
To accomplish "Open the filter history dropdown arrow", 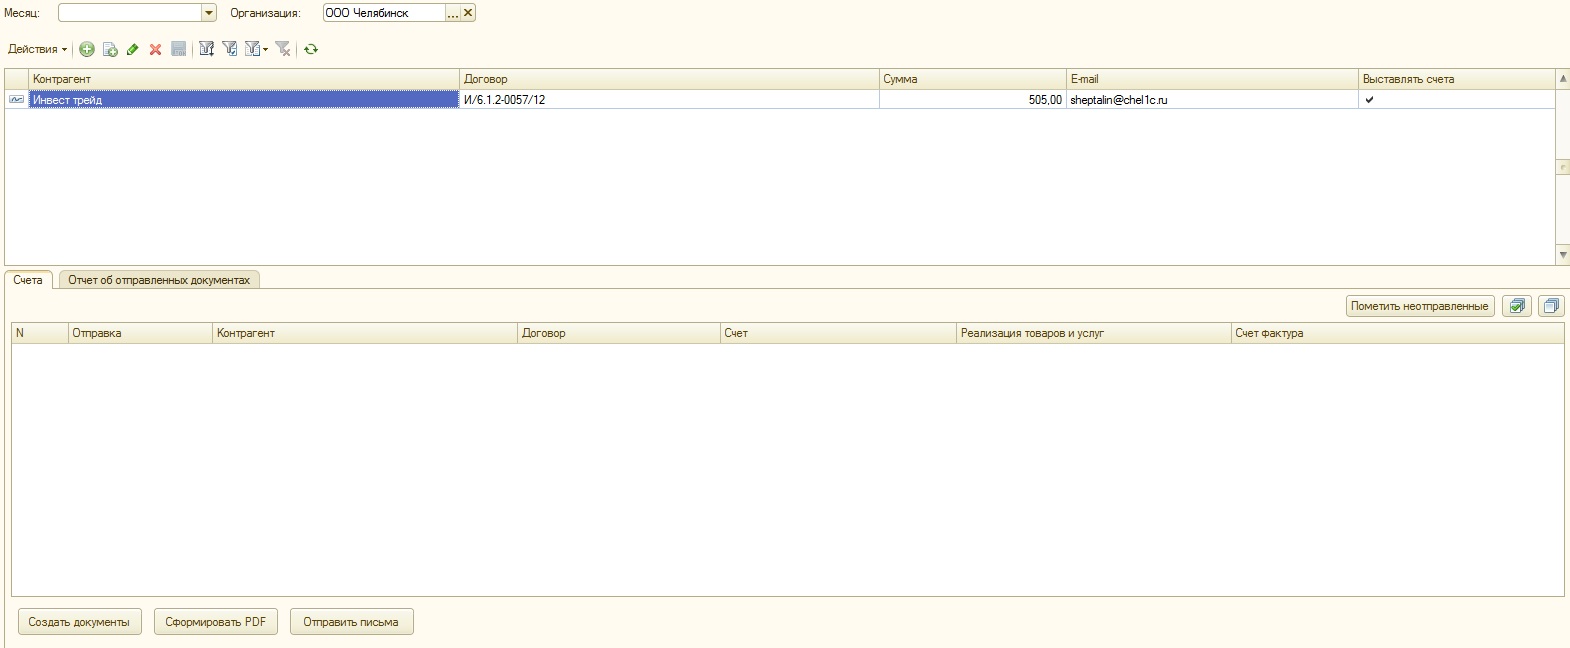I will click(265, 49).
